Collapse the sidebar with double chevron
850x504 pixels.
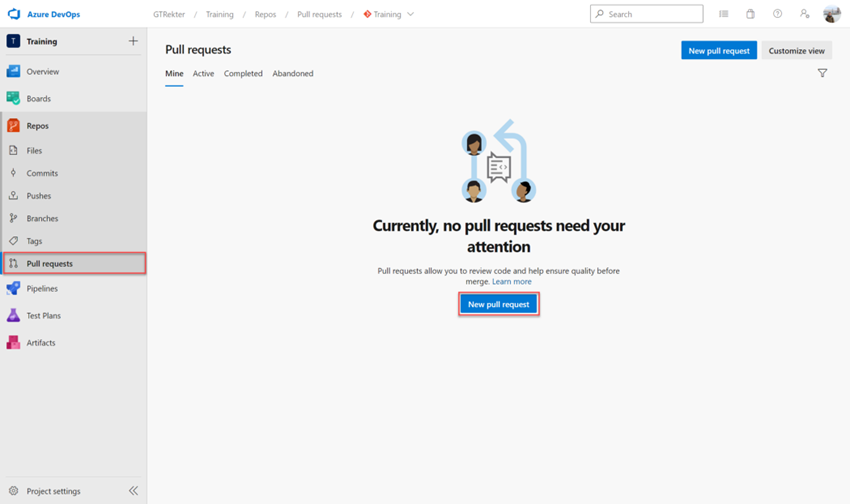[133, 490]
